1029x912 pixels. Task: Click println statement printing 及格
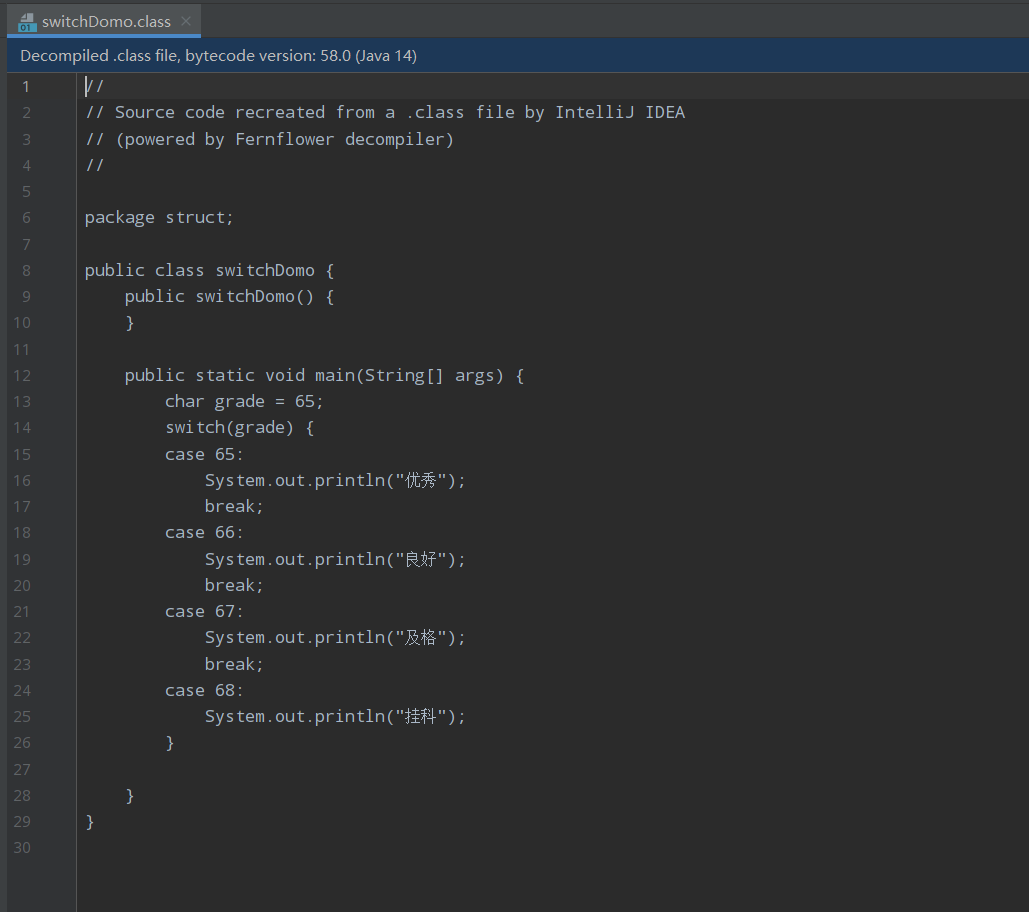coord(335,638)
